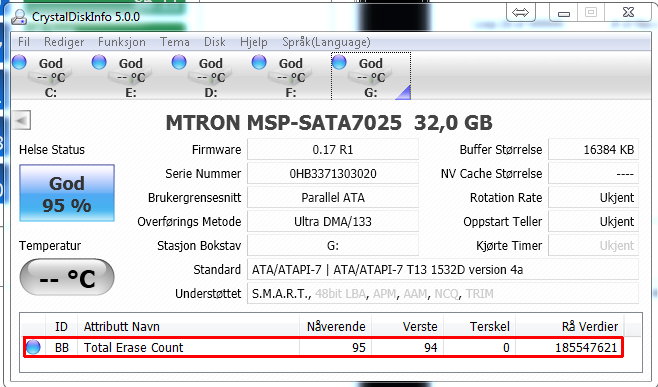Select drive G: health status icon
This screenshot has height=387, width=658.
pos(339,62)
